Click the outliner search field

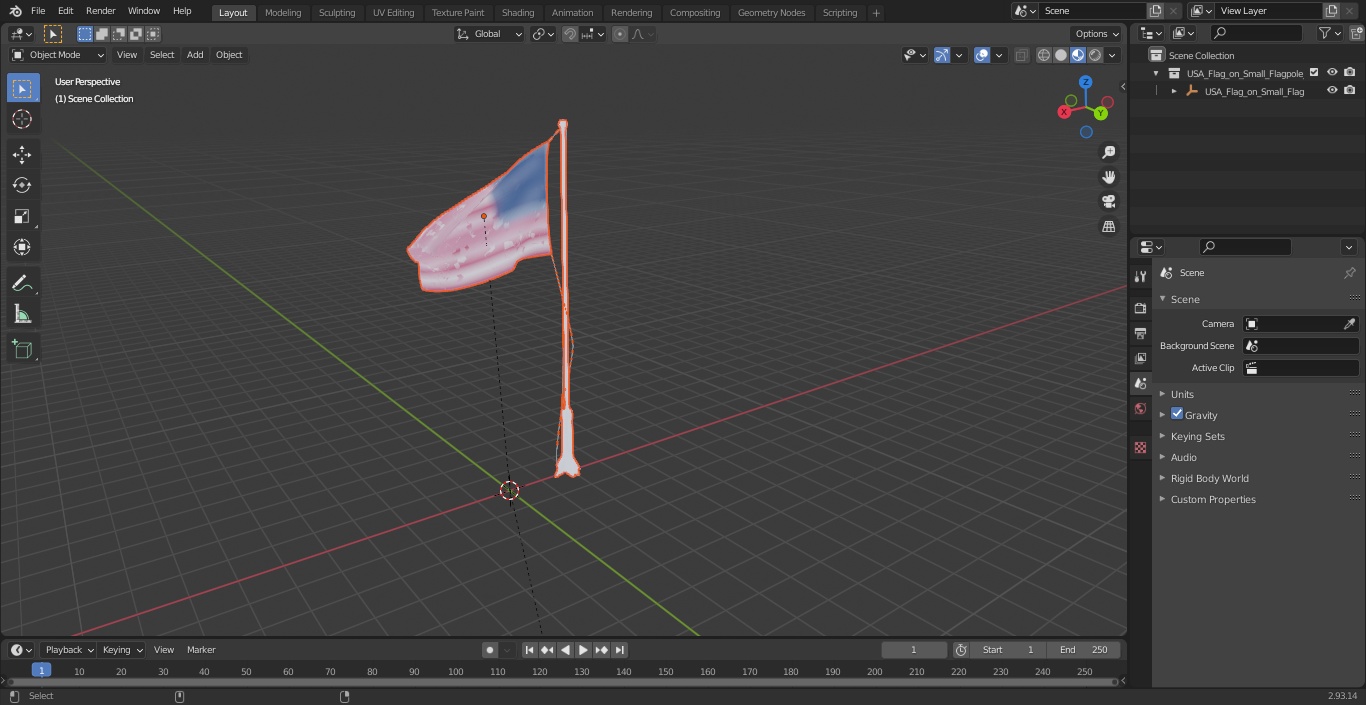[1256, 33]
